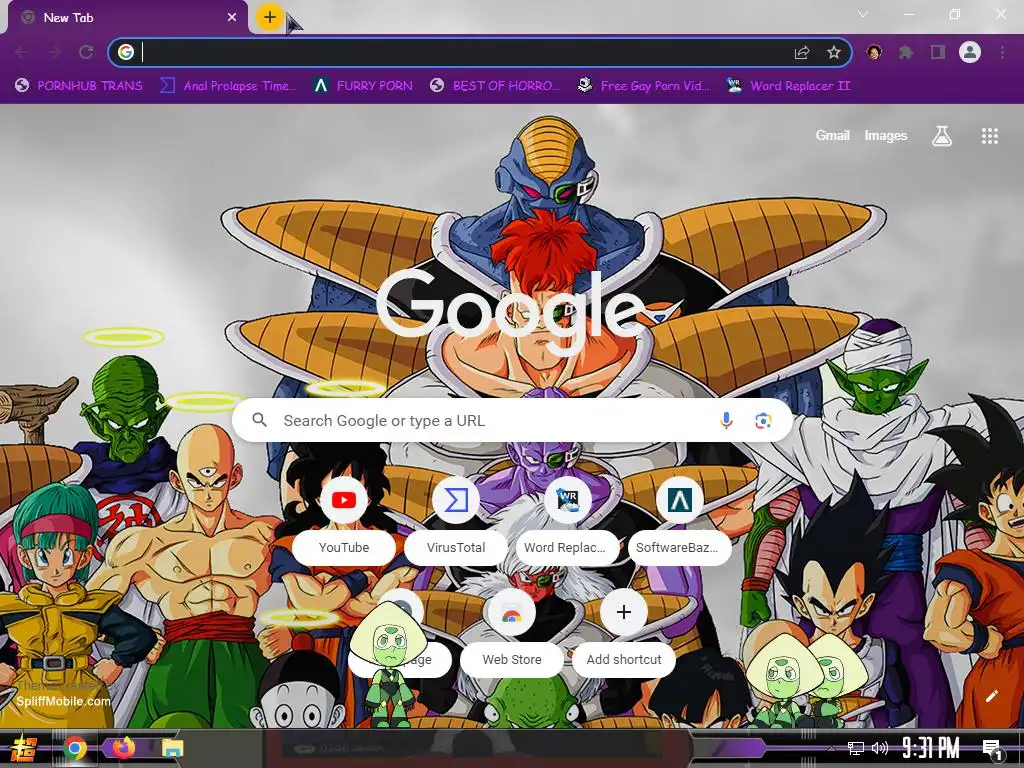Open the YouTube shortcut

[x=344, y=520]
